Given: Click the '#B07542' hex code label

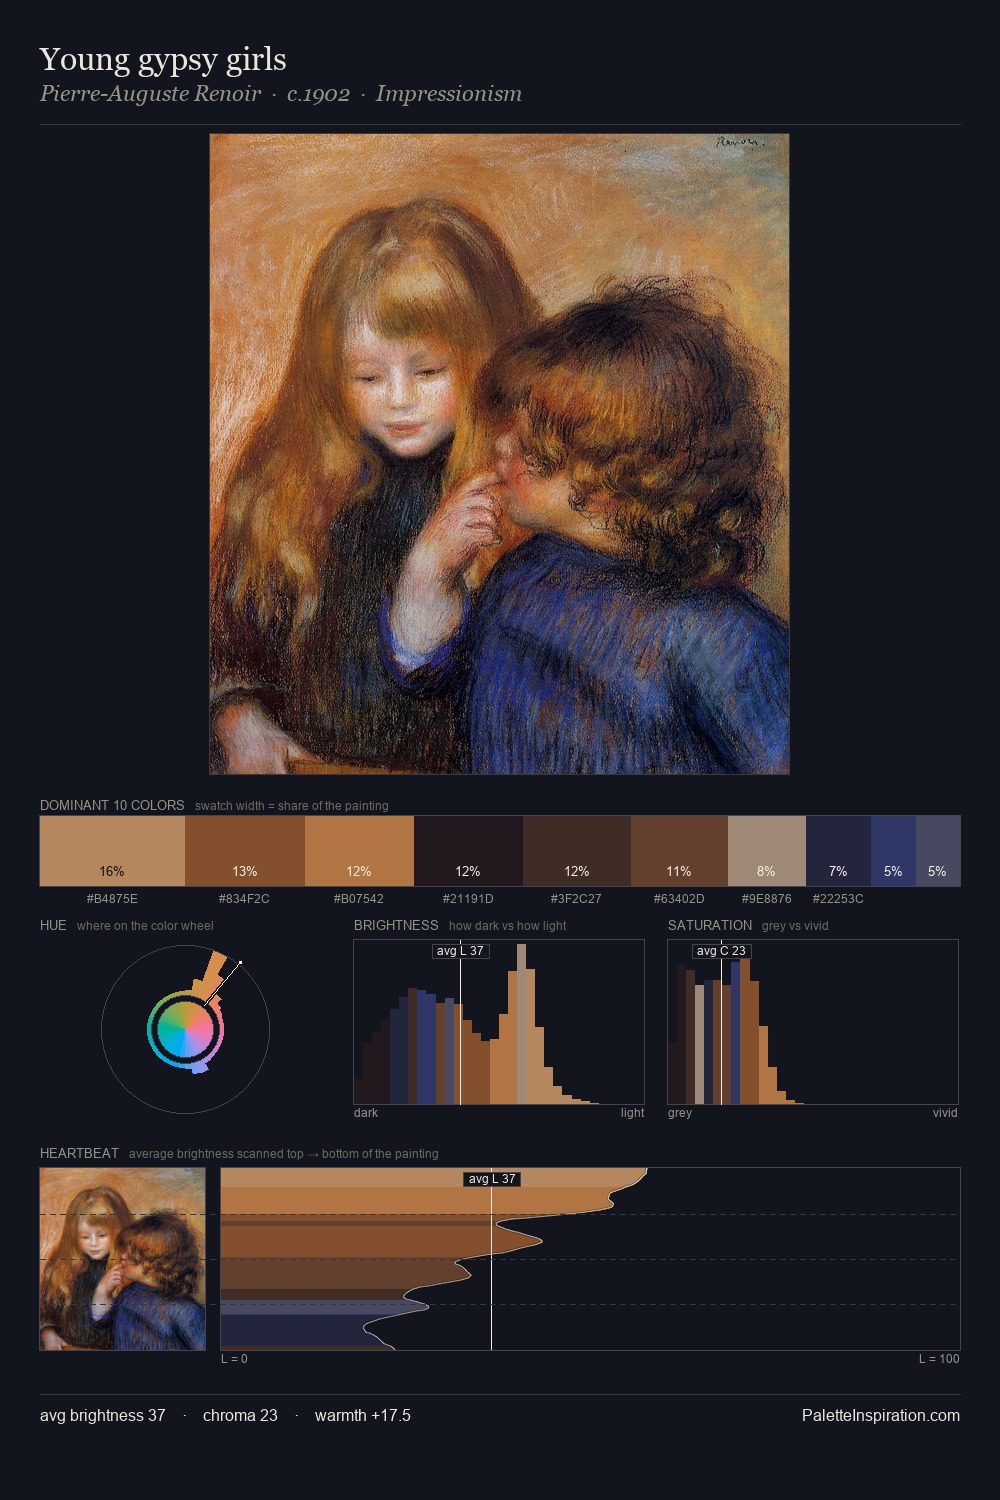Looking at the screenshot, I should tap(359, 899).
